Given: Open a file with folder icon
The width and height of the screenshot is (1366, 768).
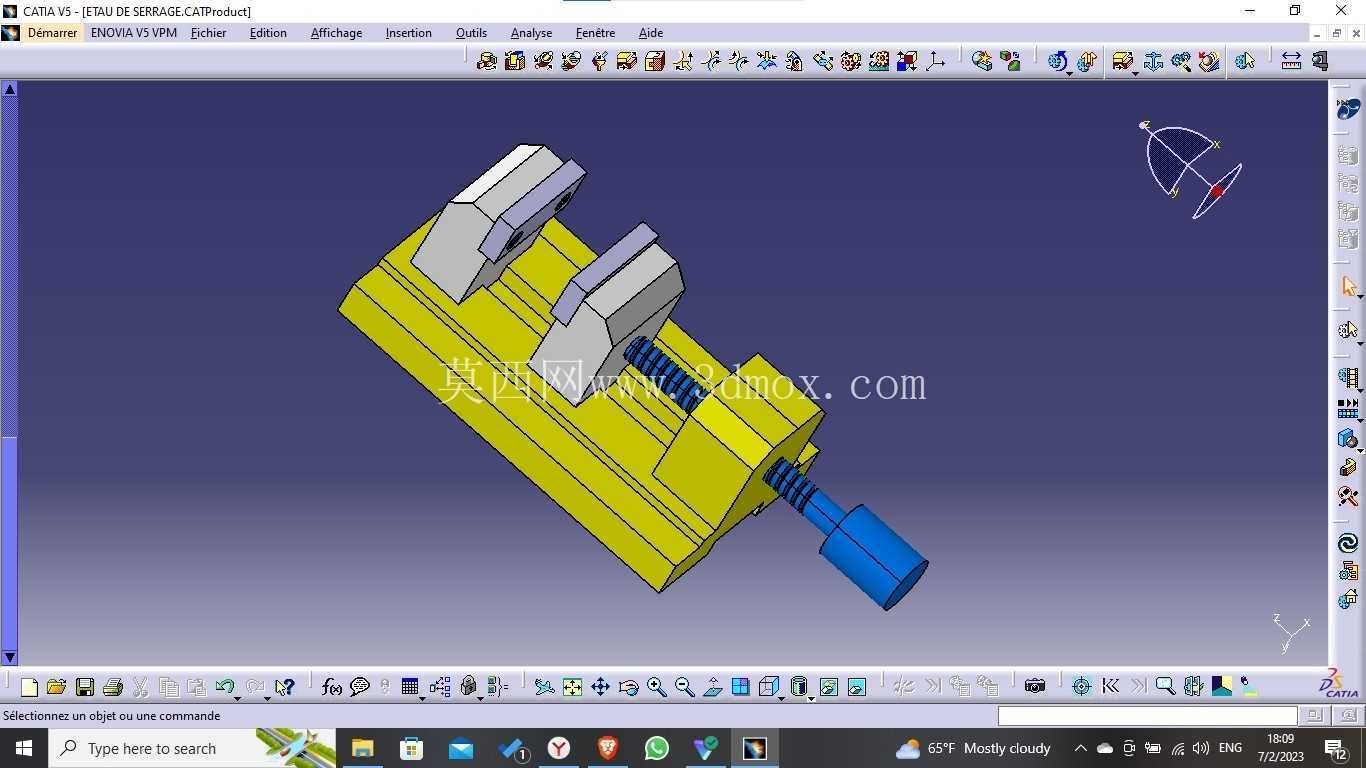Looking at the screenshot, I should [57, 687].
